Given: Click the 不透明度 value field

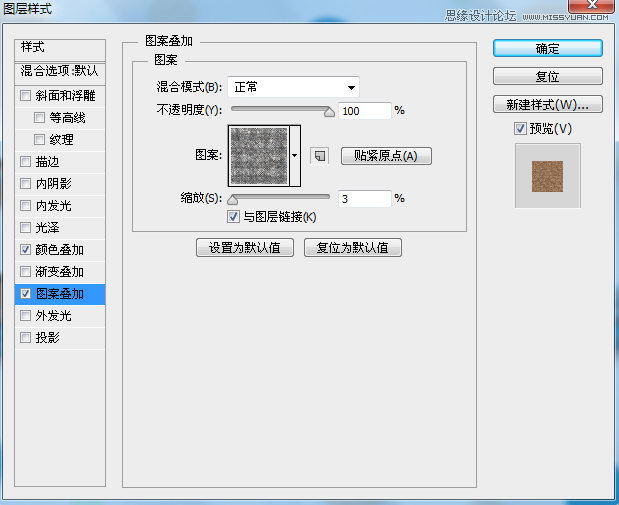Looking at the screenshot, I should click(x=364, y=111).
